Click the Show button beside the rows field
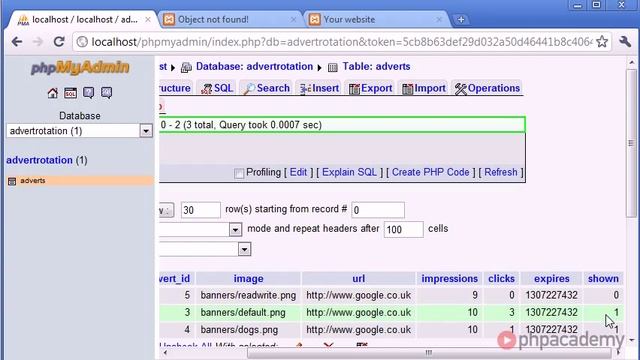This screenshot has width=640, height=360. (166, 210)
